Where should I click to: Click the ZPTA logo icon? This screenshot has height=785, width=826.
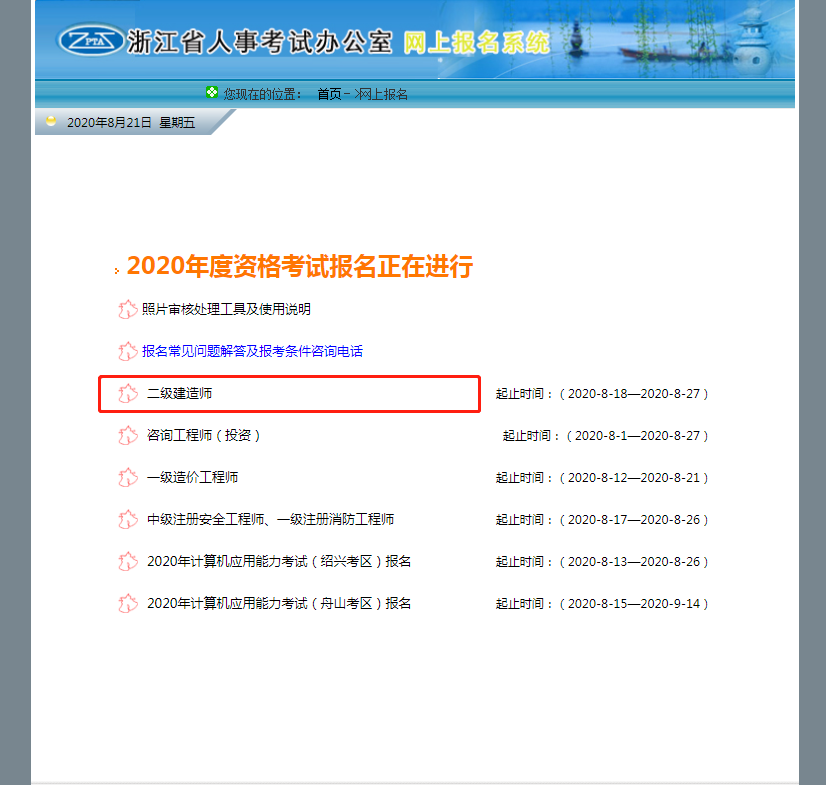(88, 39)
